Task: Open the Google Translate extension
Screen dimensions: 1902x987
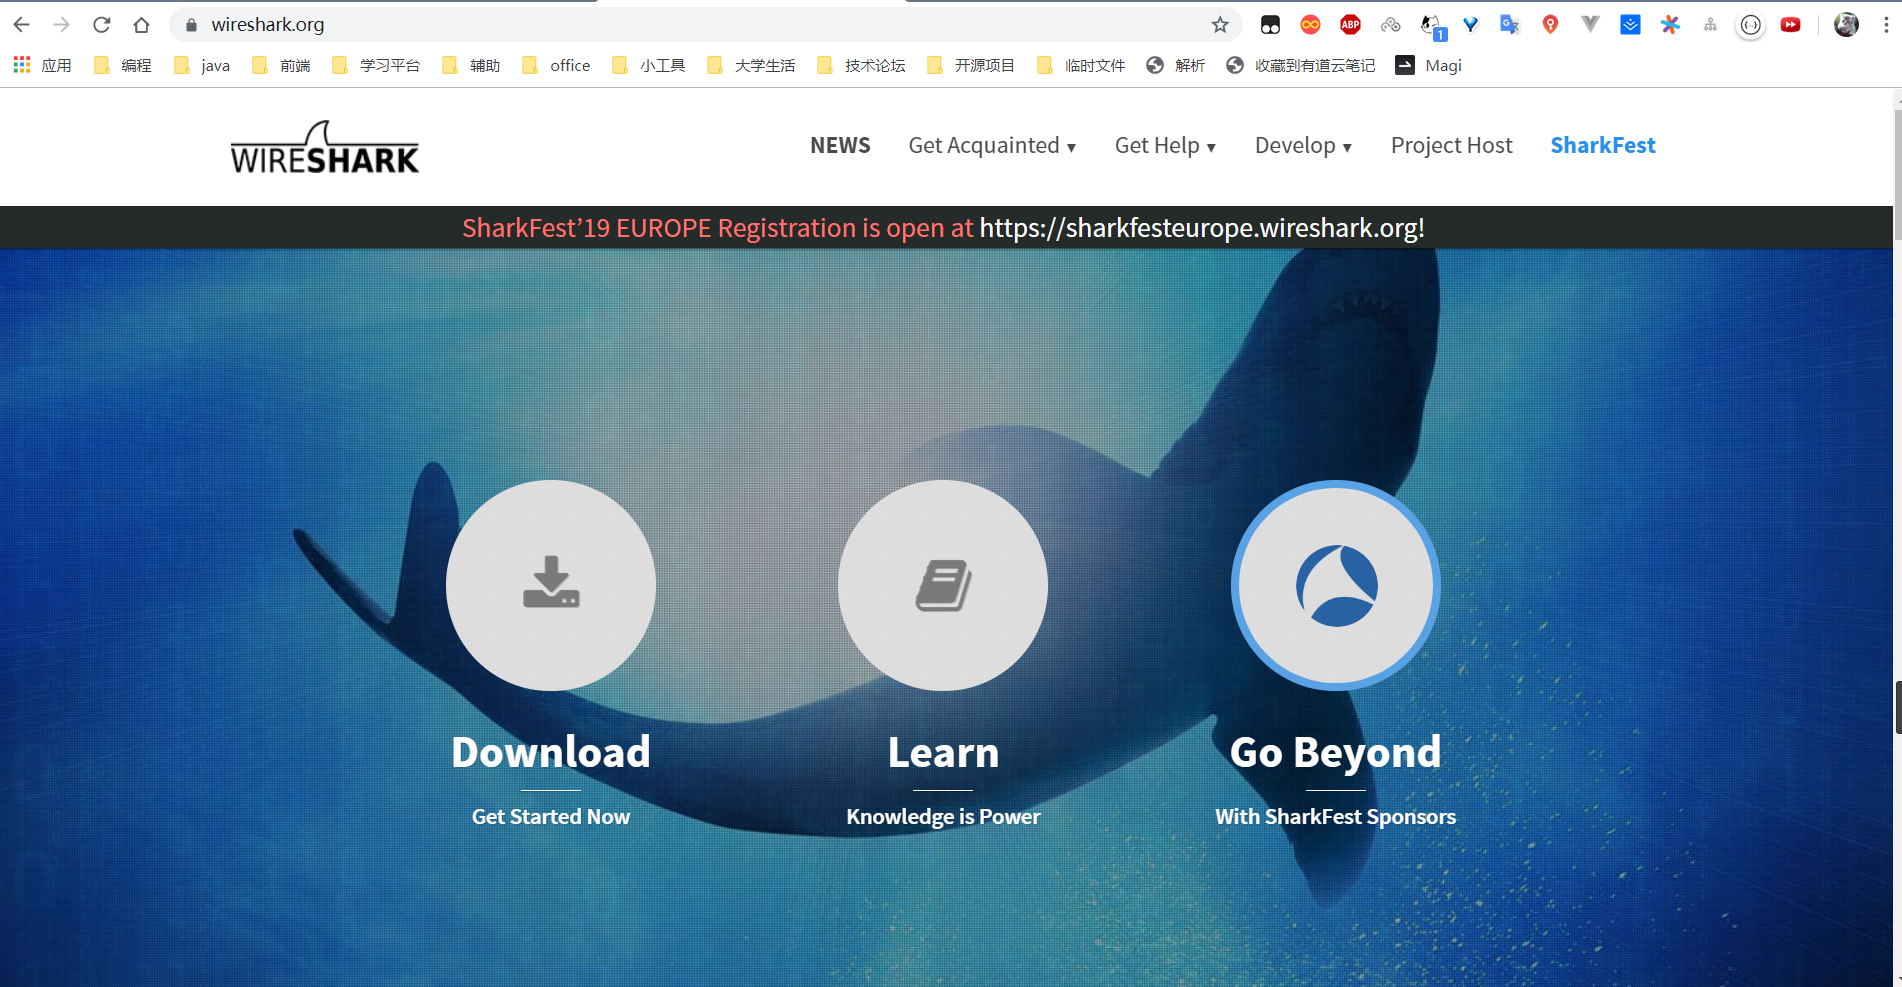Action: tap(1510, 25)
